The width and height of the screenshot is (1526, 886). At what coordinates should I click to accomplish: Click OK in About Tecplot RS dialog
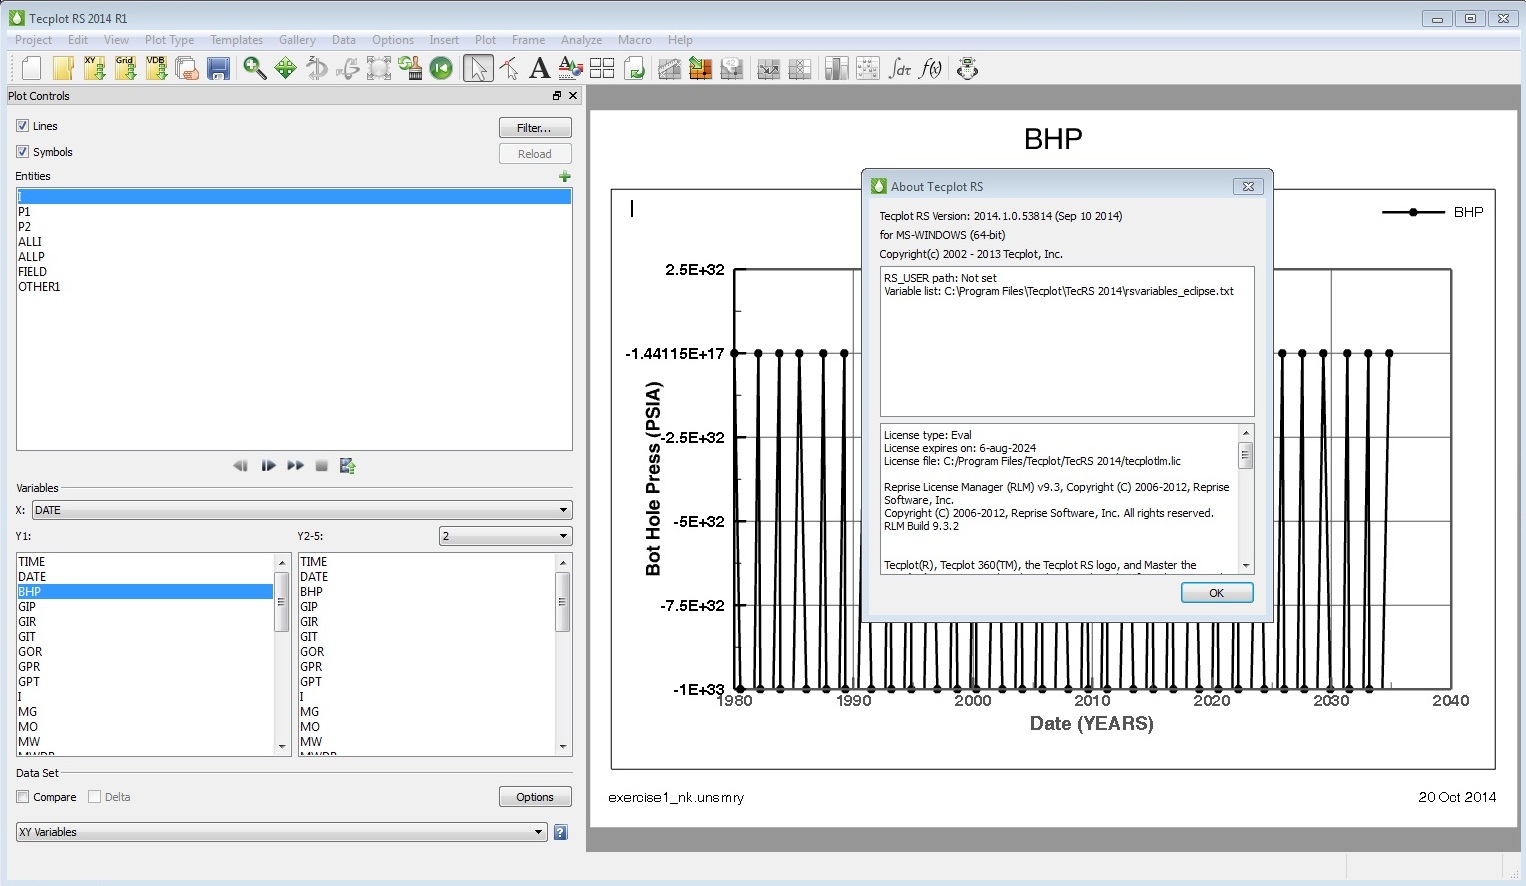click(x=1216, y=593)
